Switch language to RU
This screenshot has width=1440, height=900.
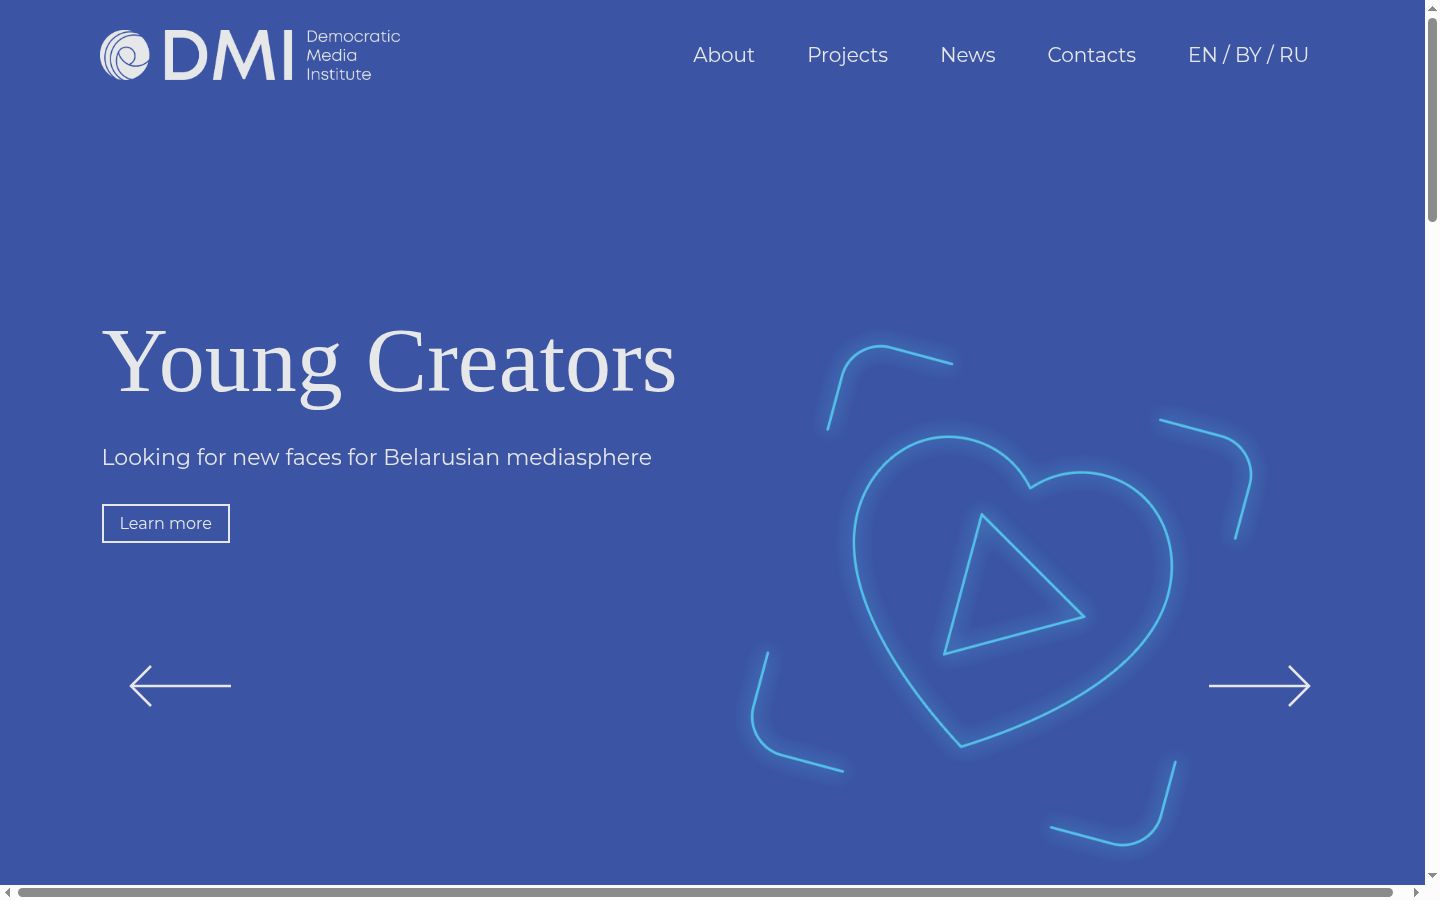1294,55
